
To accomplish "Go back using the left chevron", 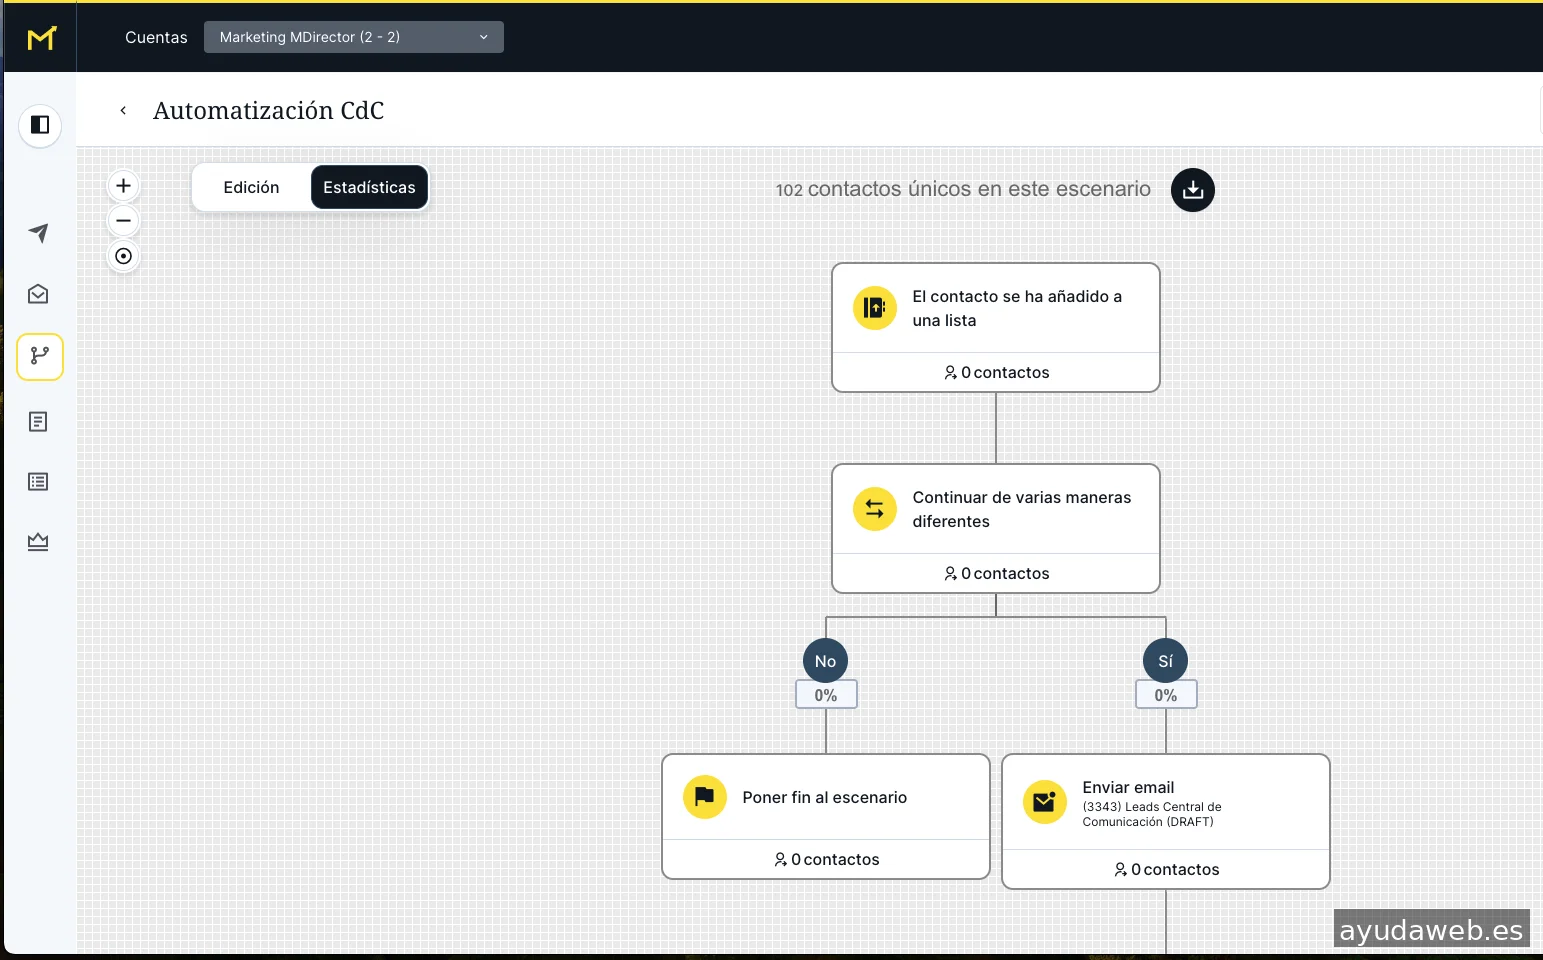I will point(123,111).
